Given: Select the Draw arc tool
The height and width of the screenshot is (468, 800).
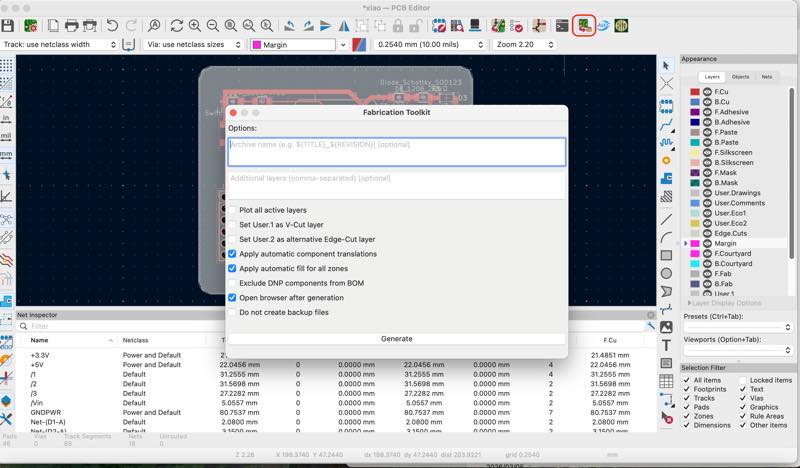Looking at the screenshot, I should coord(666,237).
